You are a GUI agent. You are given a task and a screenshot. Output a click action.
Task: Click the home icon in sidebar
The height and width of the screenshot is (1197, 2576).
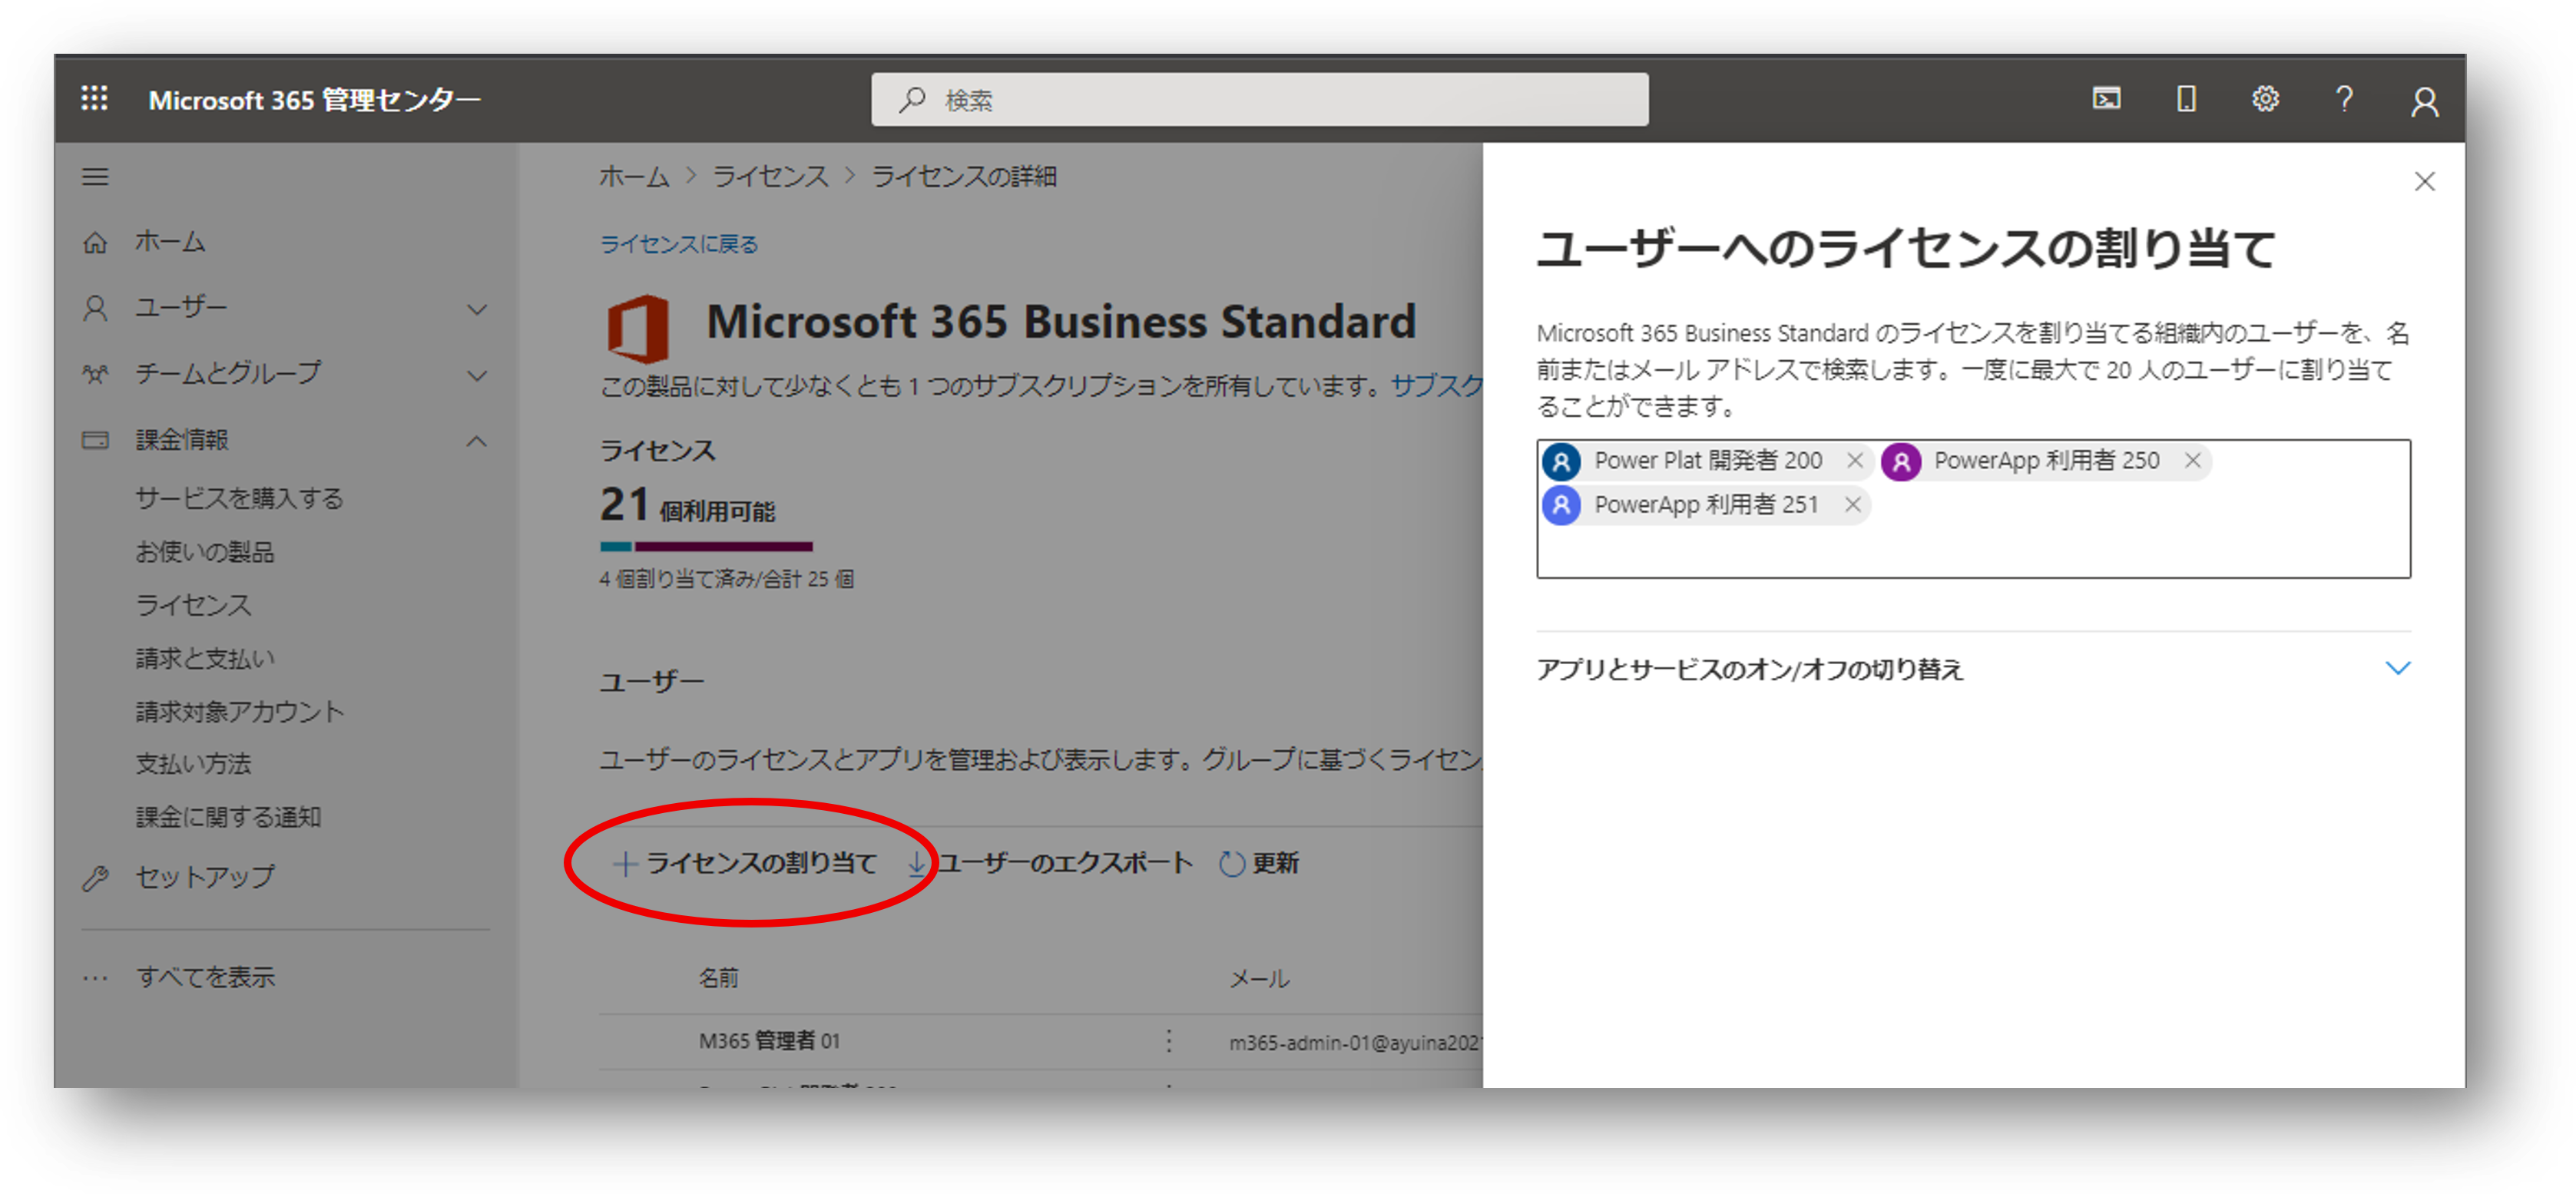pyautogui.click(x=95, y=242)
